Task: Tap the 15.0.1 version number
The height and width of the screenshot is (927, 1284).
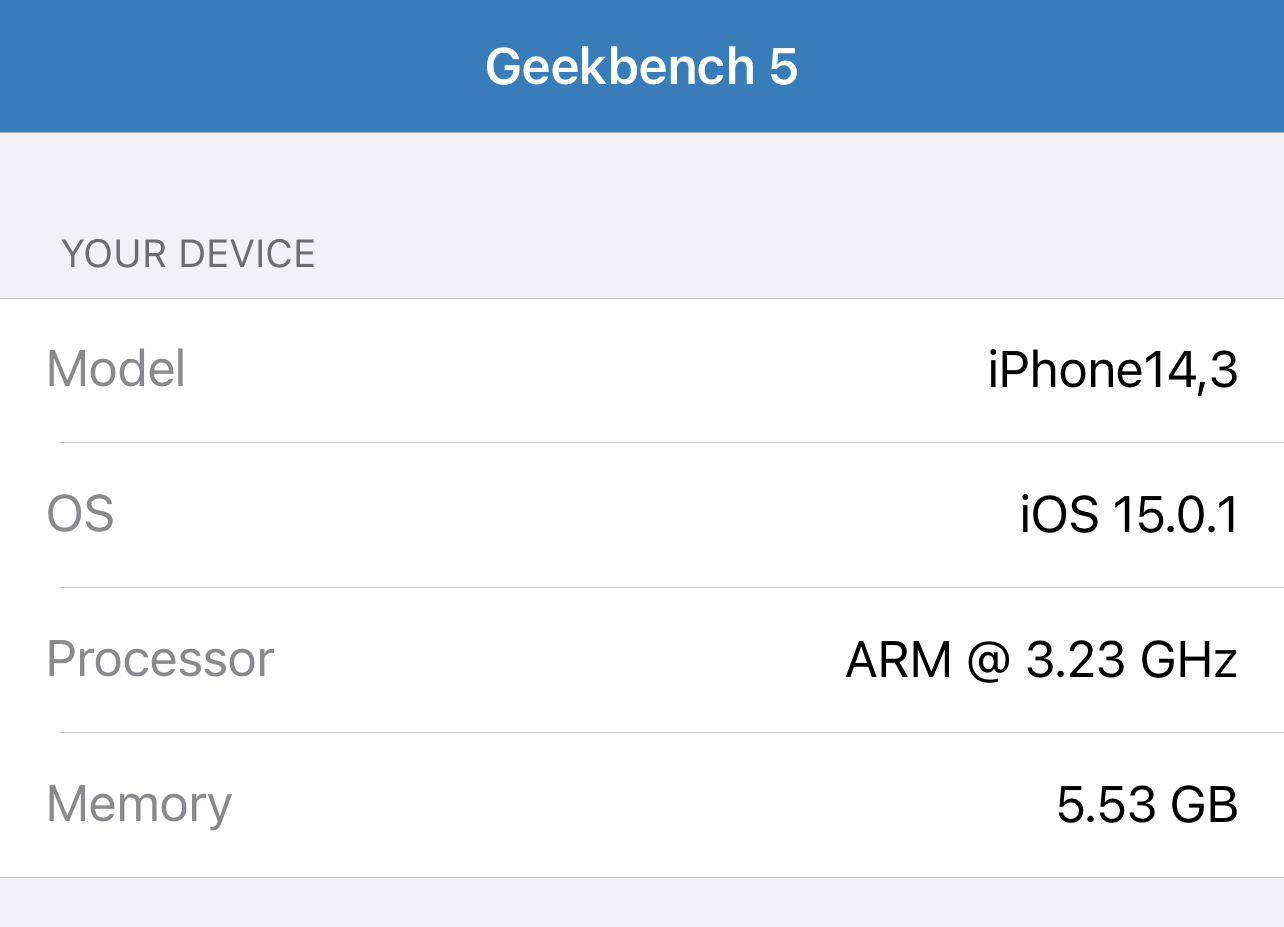Action: tap(1176, 515)
